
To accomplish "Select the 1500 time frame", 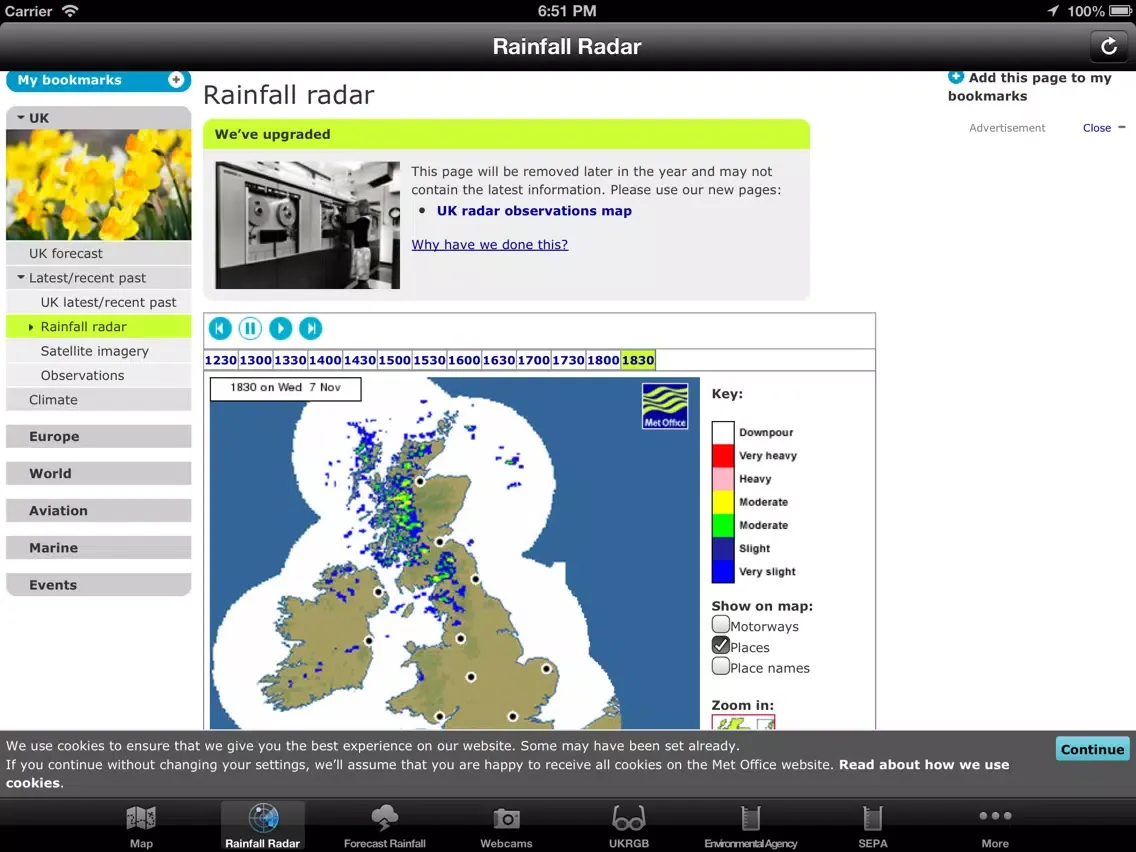I will coord(395,360).
